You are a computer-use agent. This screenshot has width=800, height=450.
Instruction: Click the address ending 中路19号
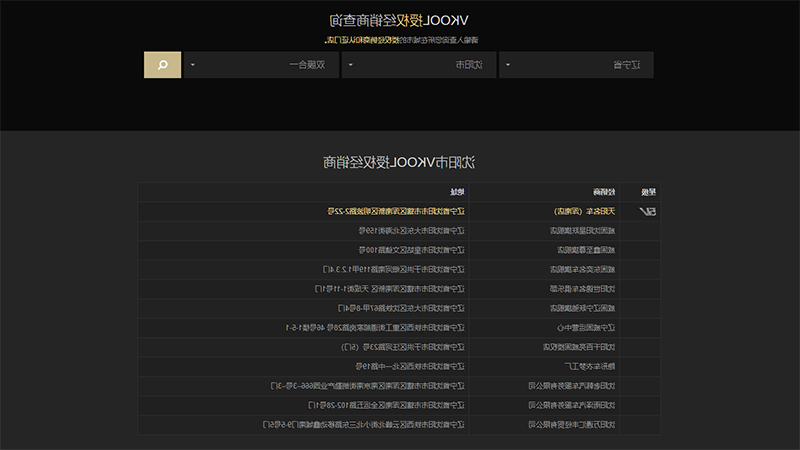410,366
